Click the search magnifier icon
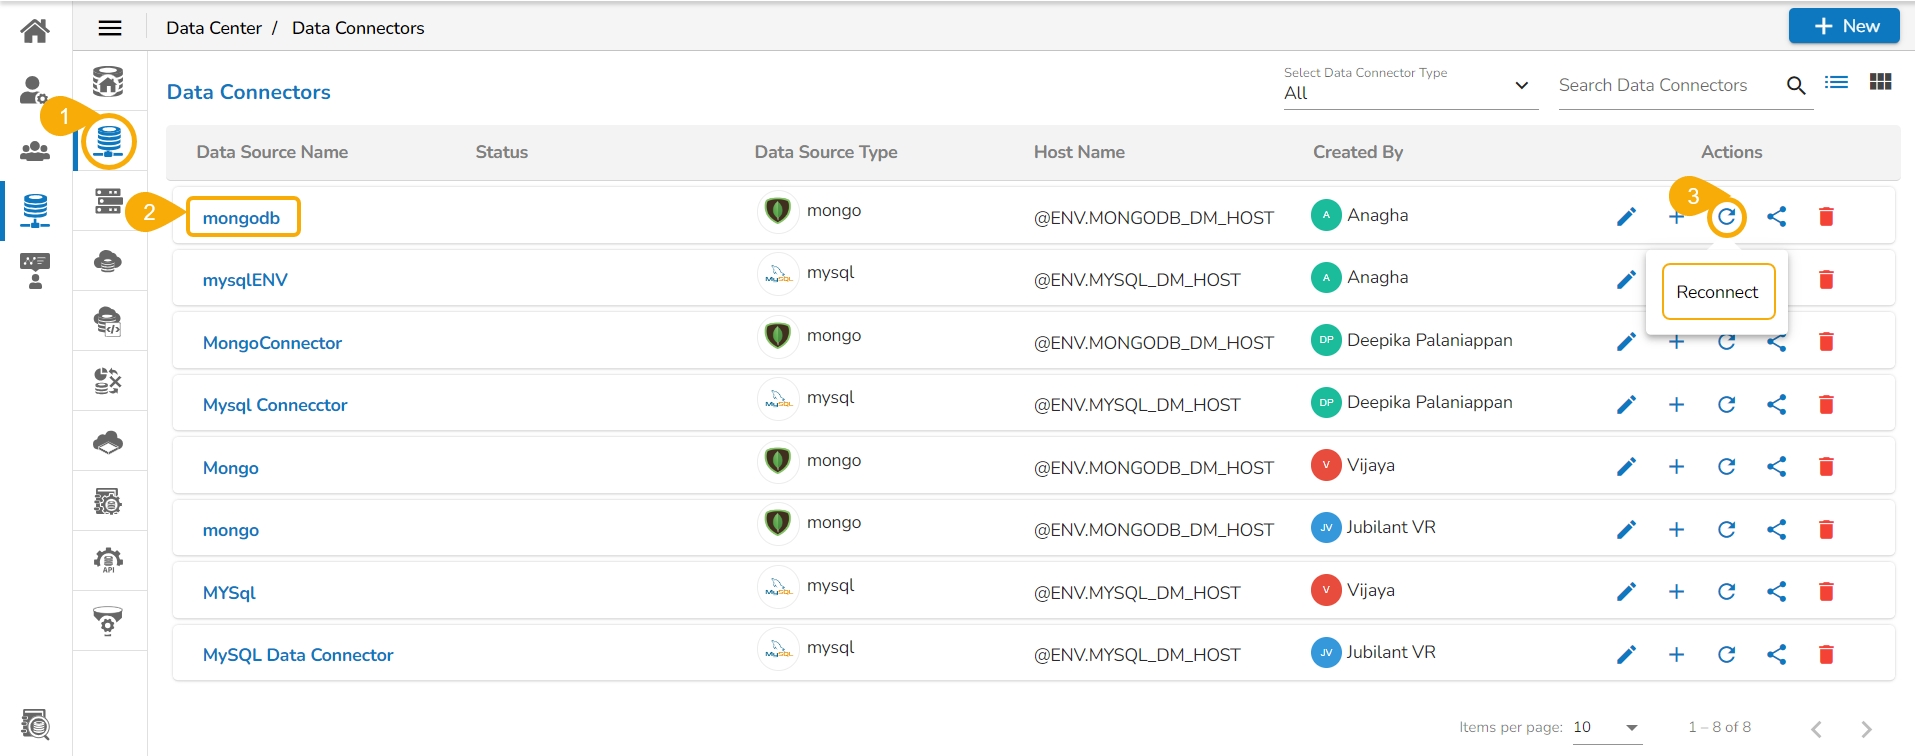 click(x=1796, y=86)
